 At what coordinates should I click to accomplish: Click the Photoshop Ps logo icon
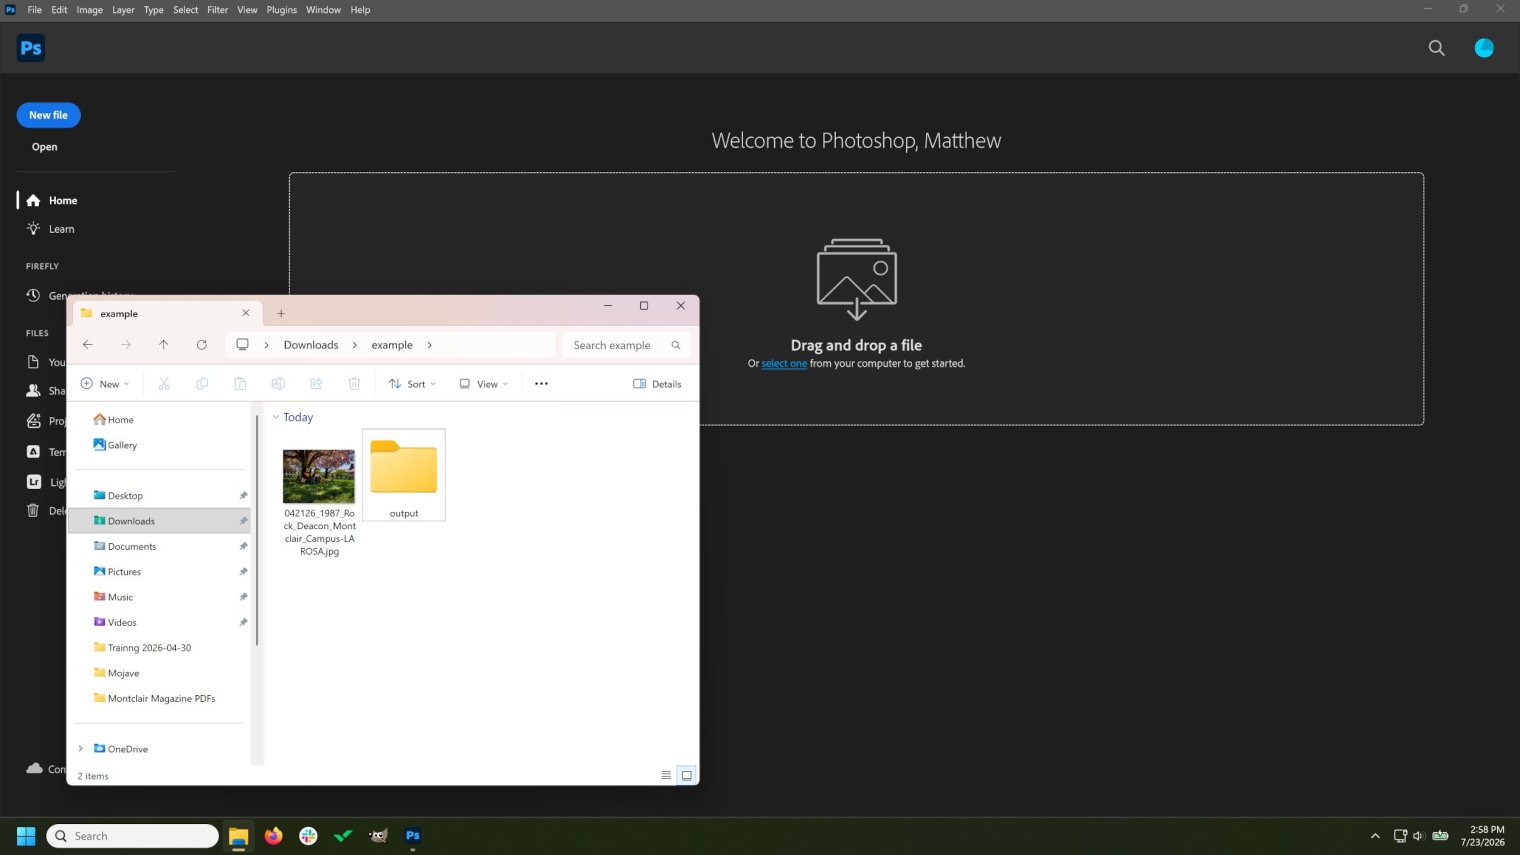pos(31,48)
